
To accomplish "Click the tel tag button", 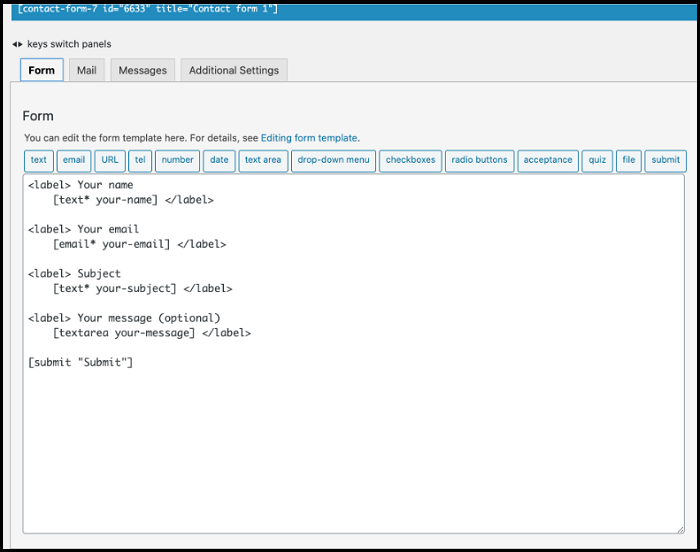I will 140,160.
